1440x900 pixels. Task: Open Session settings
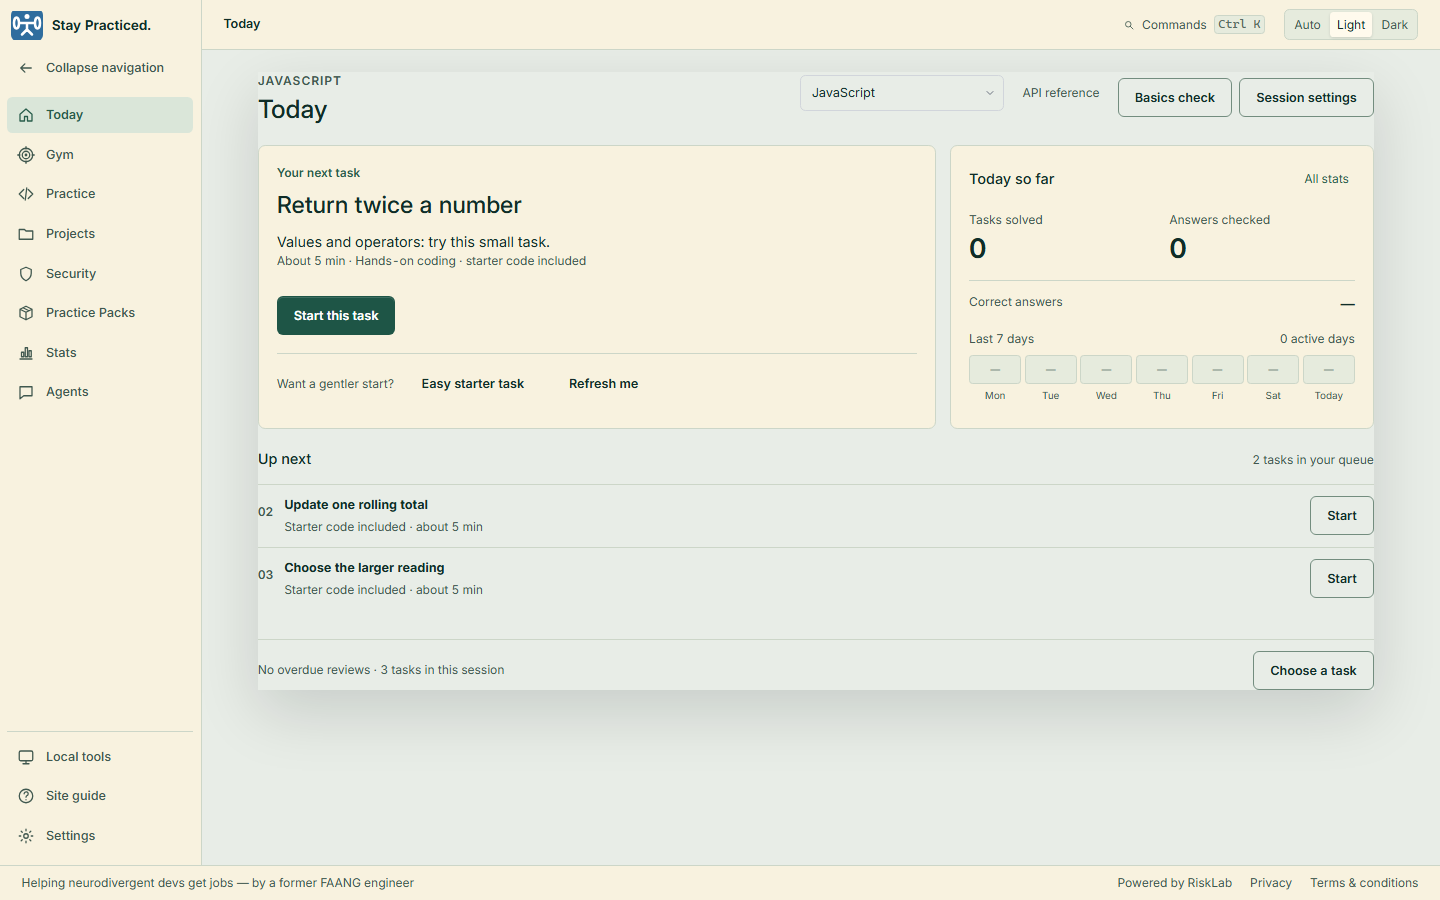[1306, 98]
